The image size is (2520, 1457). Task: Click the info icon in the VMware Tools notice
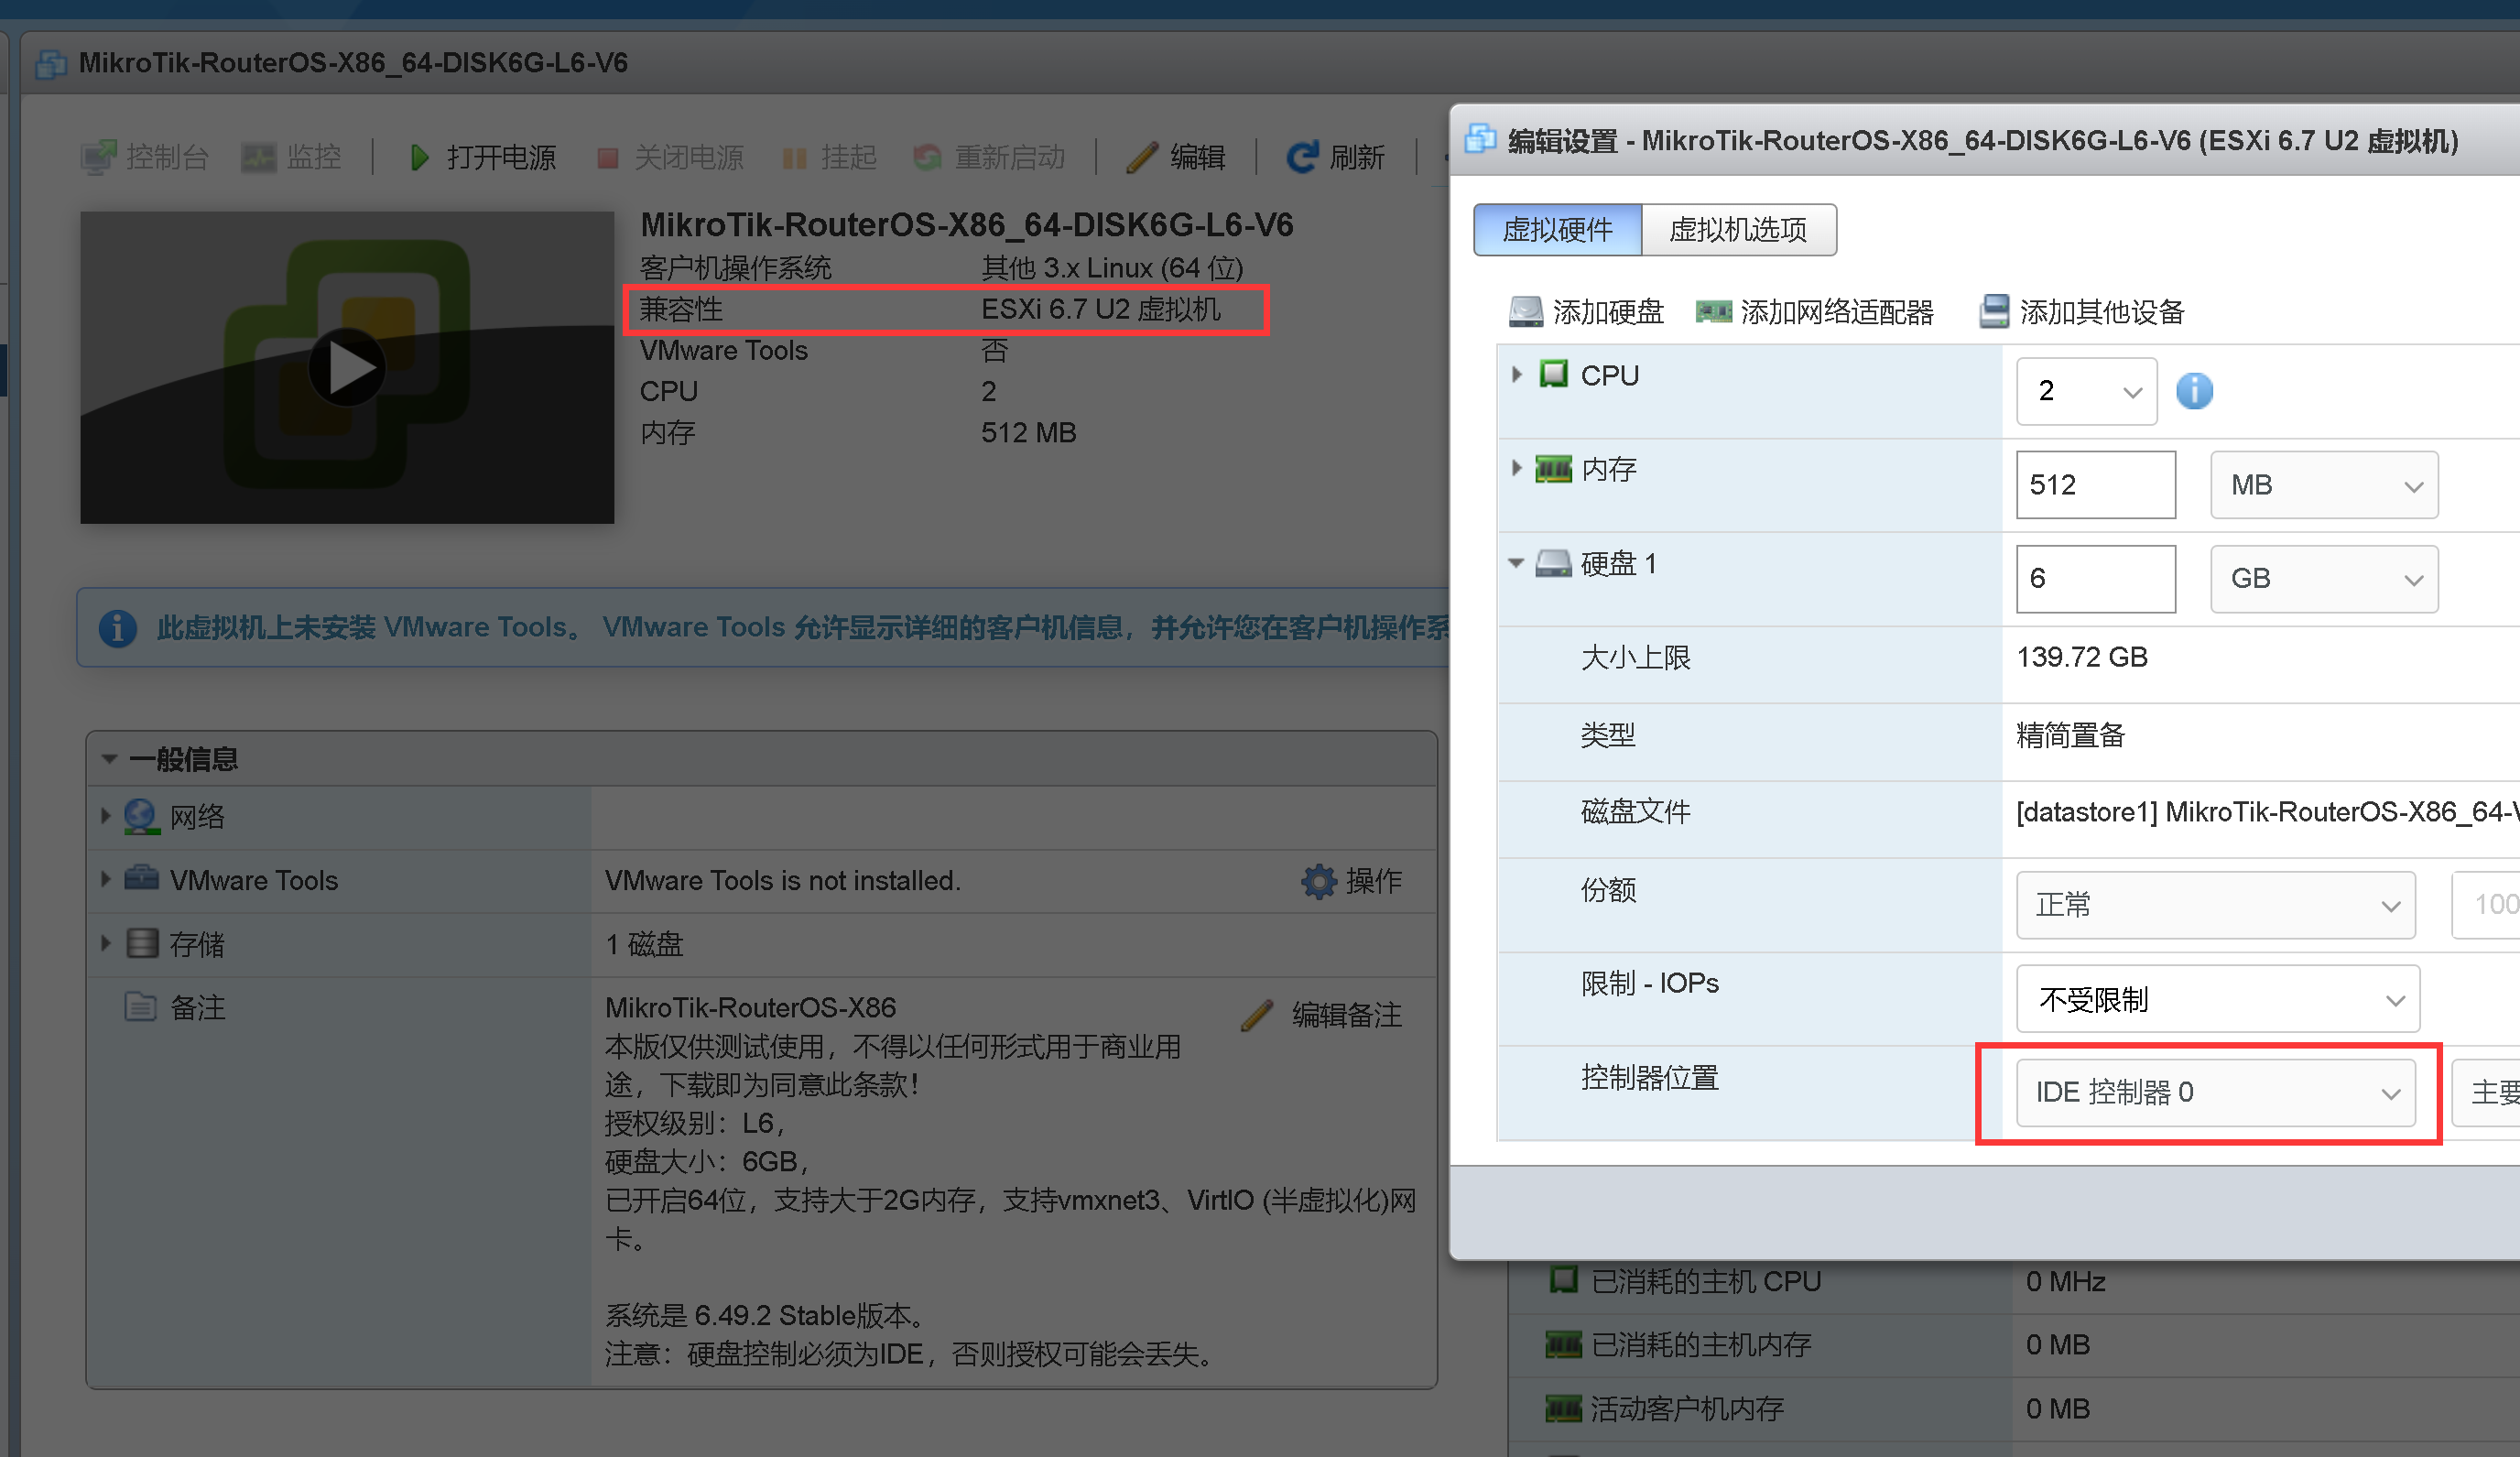117,628
